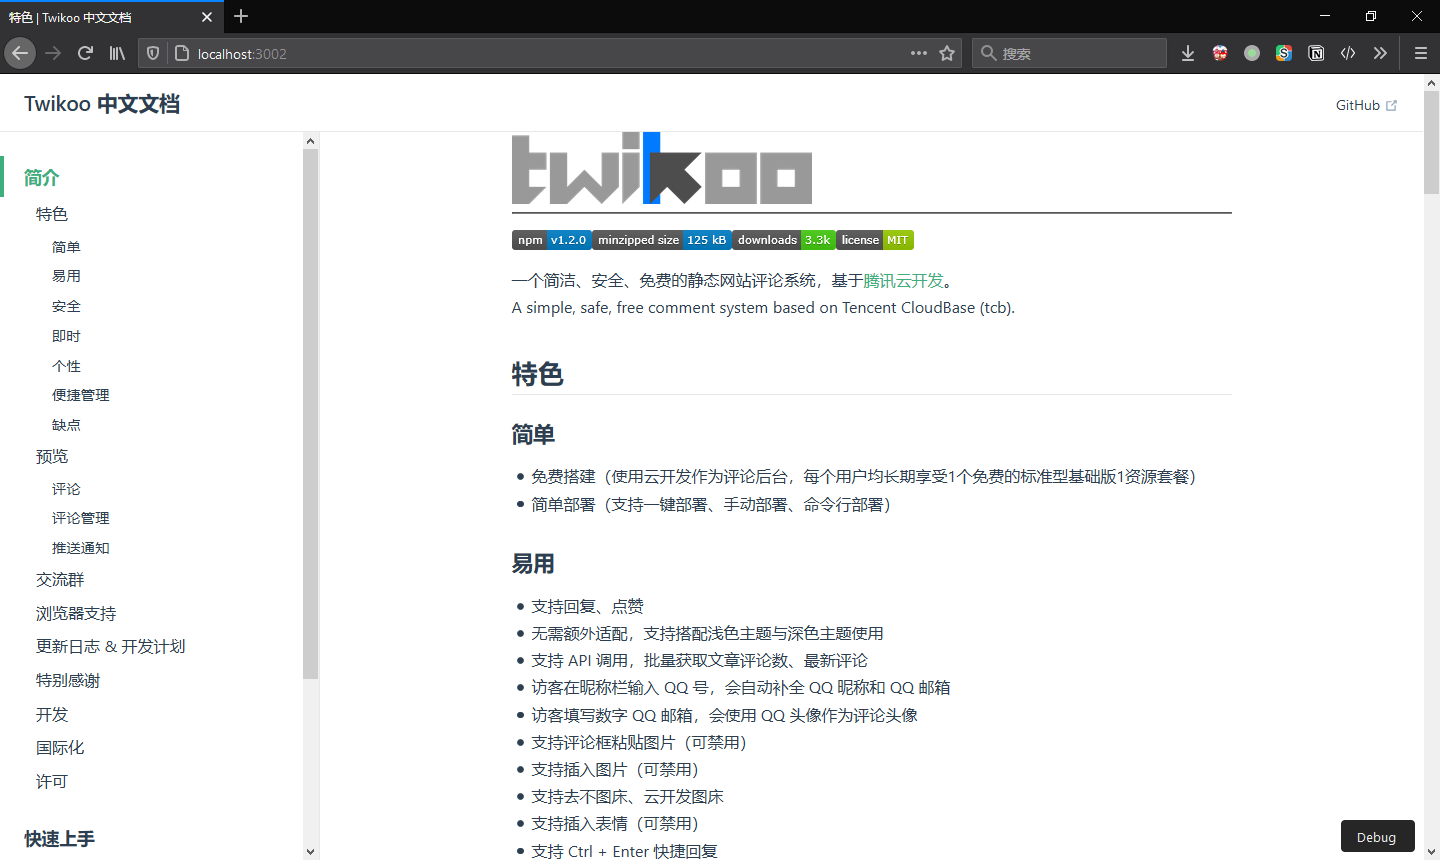Open the downloads arrow icon

(1188, 53)
